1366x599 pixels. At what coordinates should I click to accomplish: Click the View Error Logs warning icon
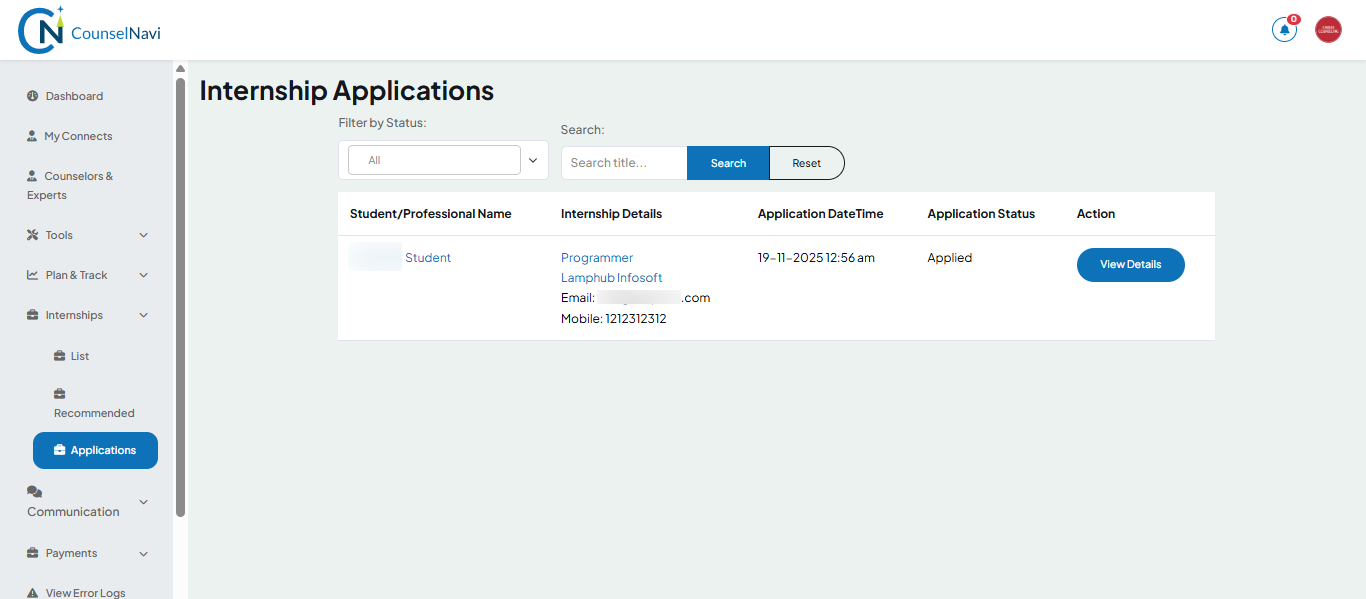click(31, 590)
